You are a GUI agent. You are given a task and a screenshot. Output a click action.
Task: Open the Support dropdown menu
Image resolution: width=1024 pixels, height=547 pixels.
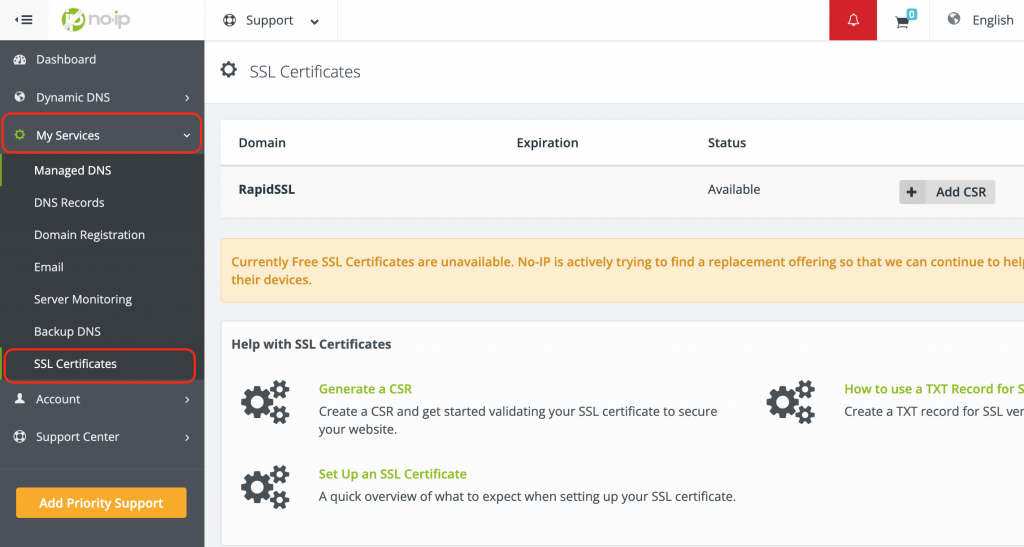pyautogui.click(x=270, y=20)
